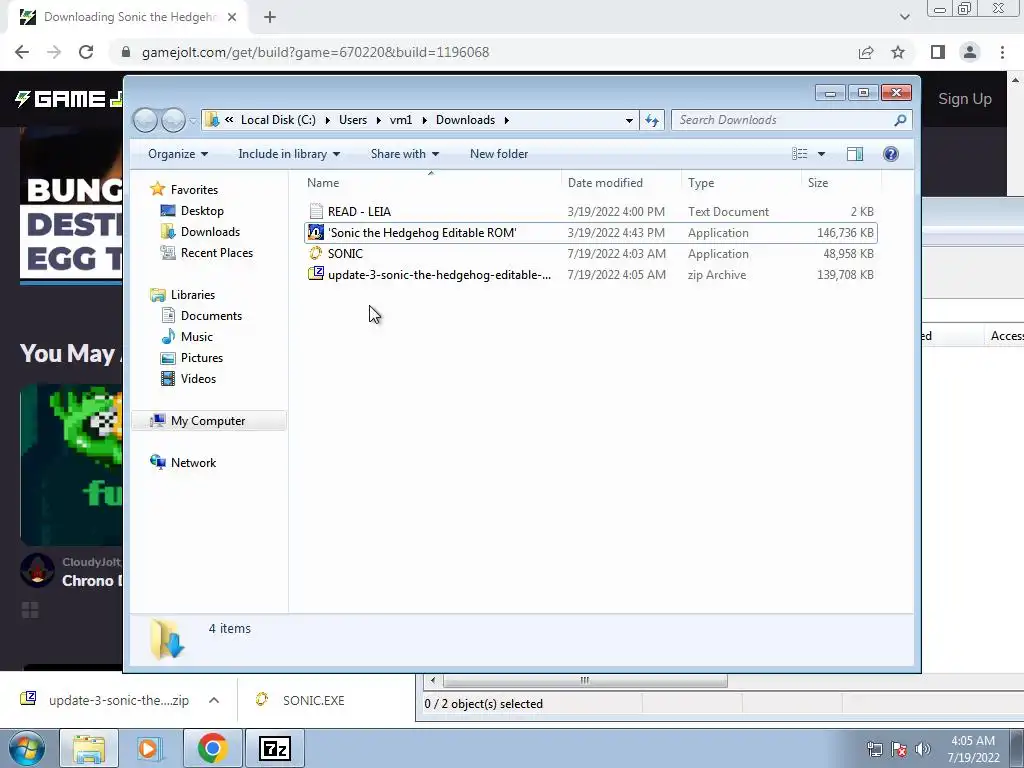Open Windows Start orb
This screenshot has height=768, width=1024.
(27, 748)
